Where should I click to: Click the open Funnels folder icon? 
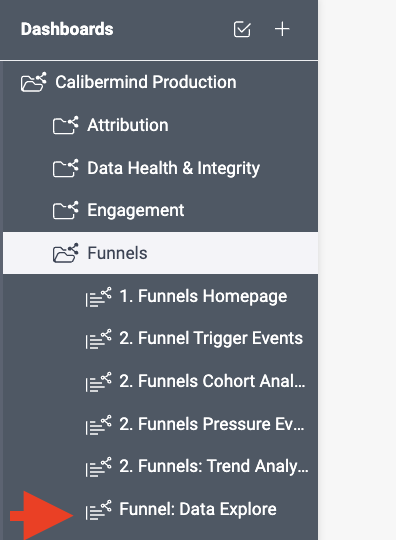pos(65,253)
